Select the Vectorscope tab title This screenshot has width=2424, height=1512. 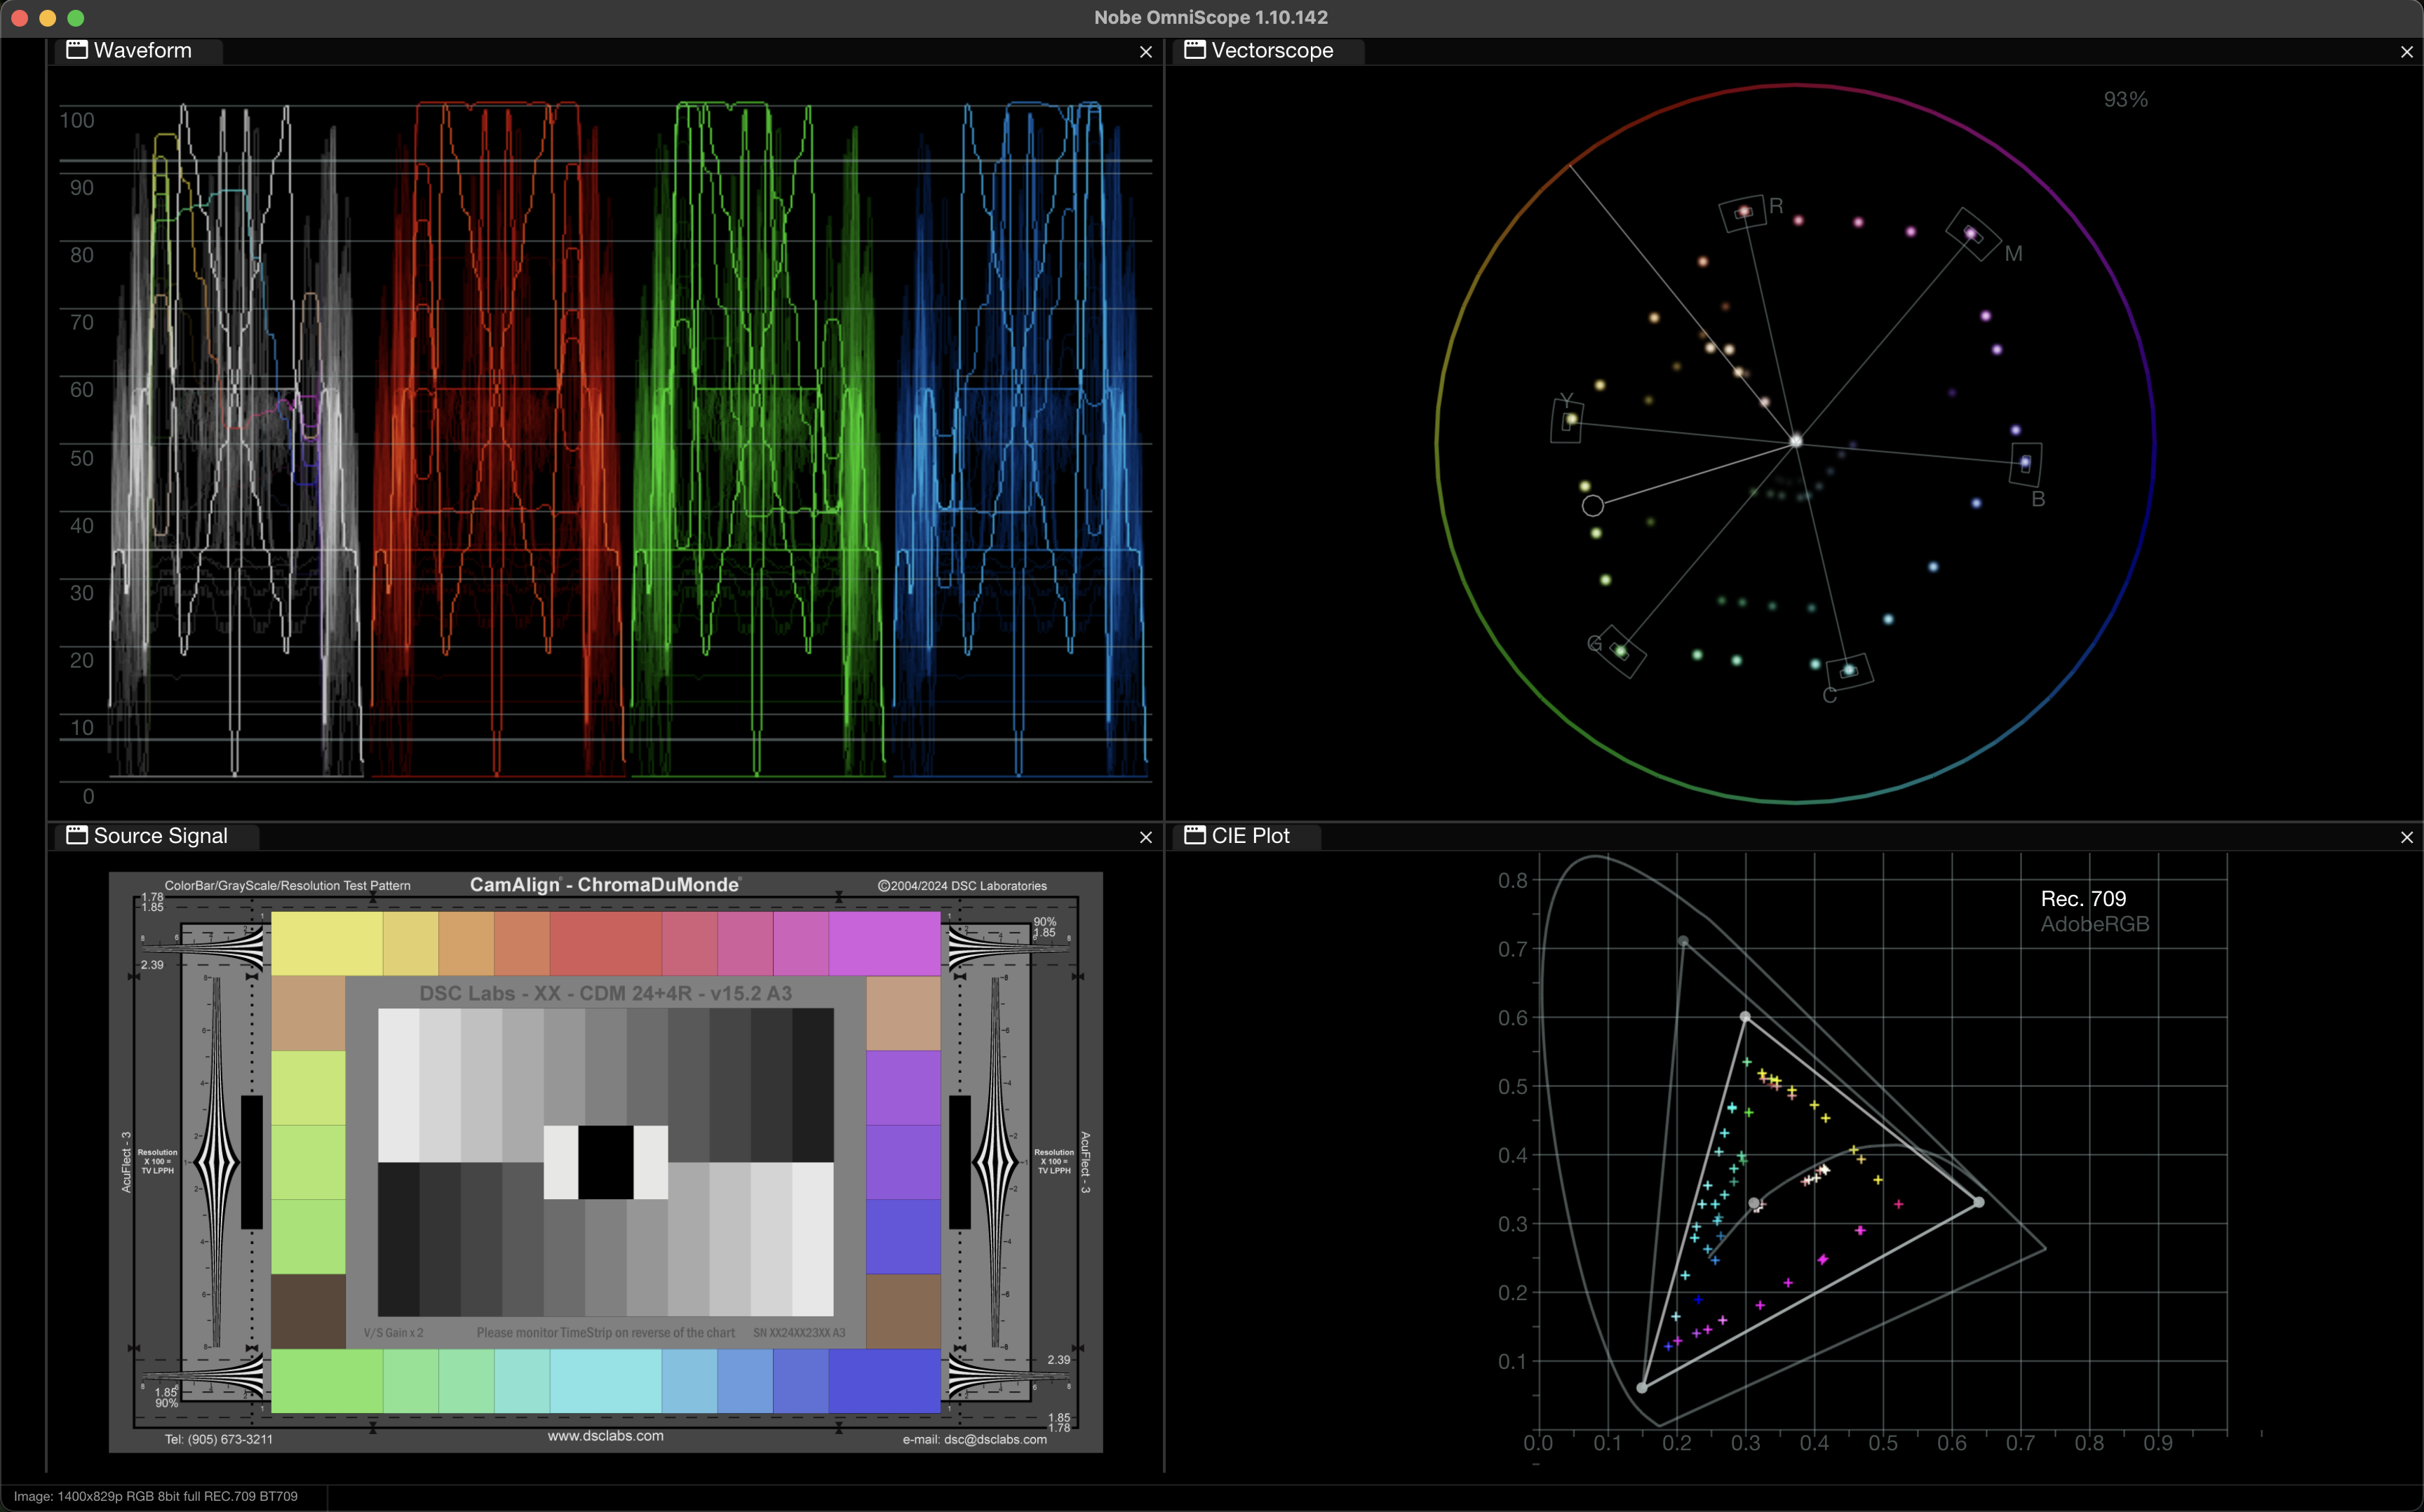(x=1272, y=50)
